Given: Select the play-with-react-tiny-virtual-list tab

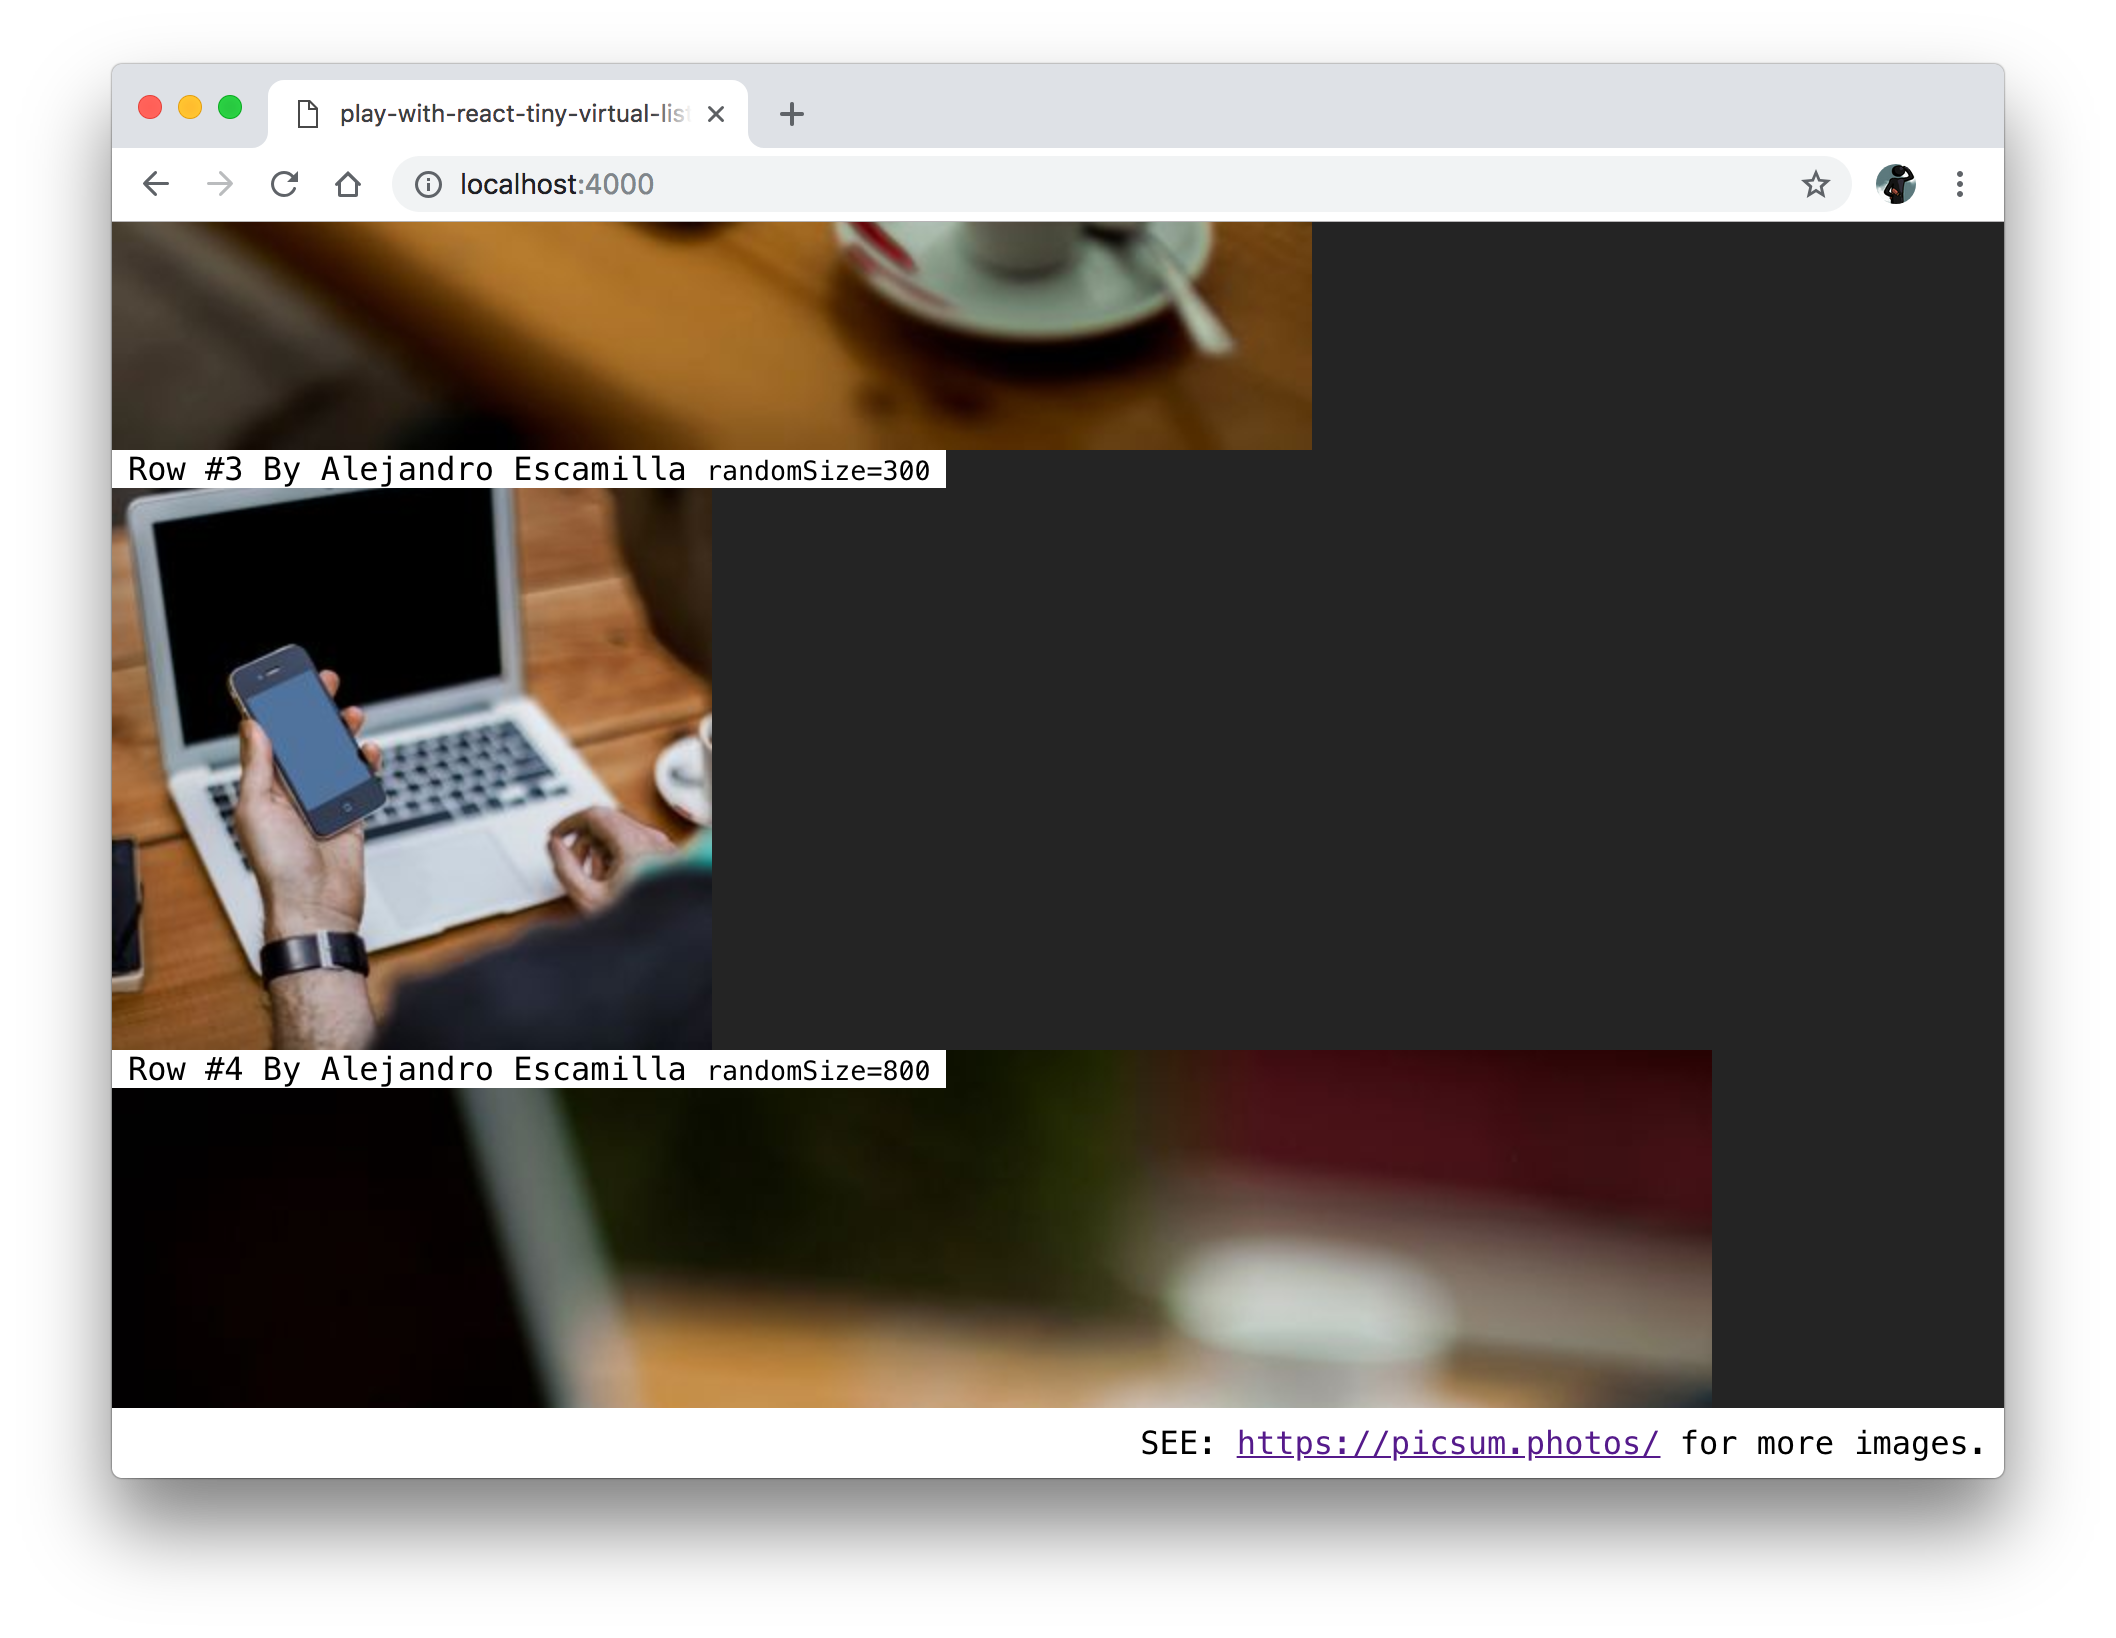Looking at the screenshot, I should pyautogui.click(x=500, y=114).
